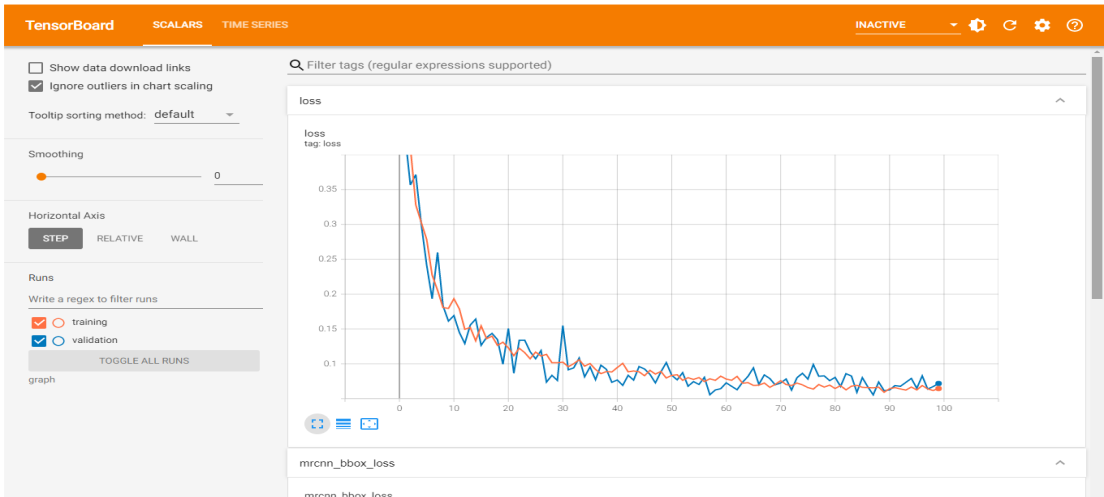Uncheck Ignore outliers in chart scaling
The height and width of the screenshot is (497, 1104).
pyautogui.click(x=36, y=86)
